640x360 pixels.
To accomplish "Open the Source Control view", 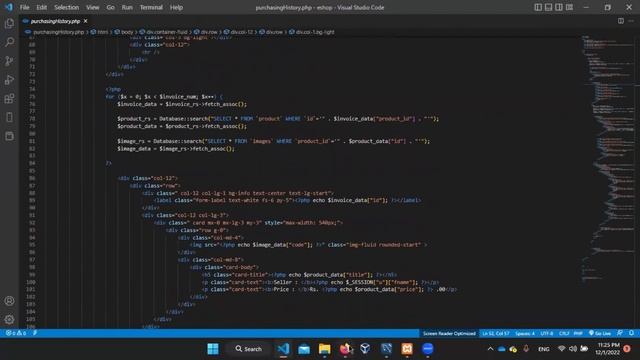I will tap(9, 61).
